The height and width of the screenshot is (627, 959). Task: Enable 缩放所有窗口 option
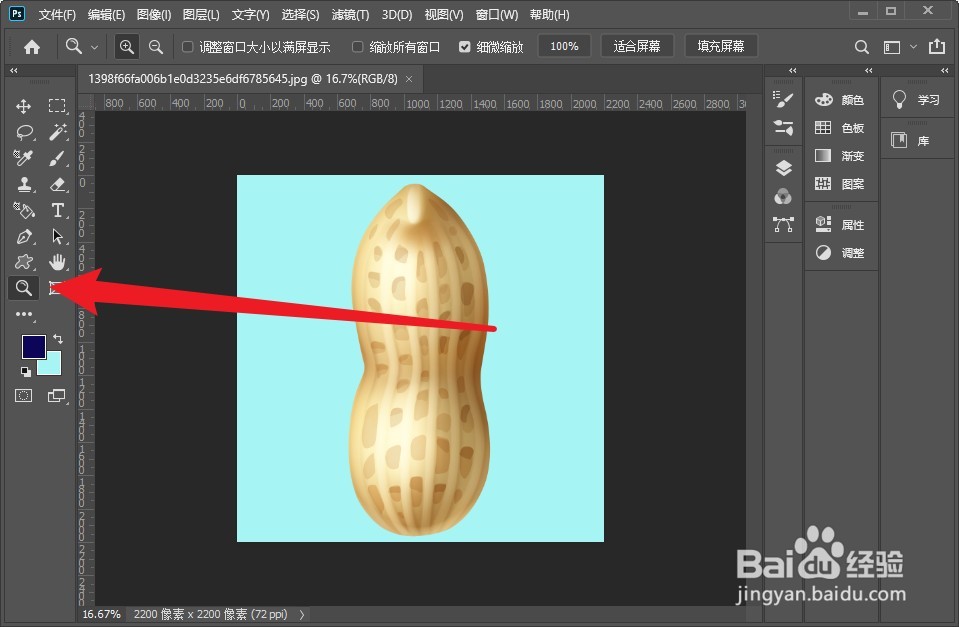pyautogui.click(x=356, y=45)
